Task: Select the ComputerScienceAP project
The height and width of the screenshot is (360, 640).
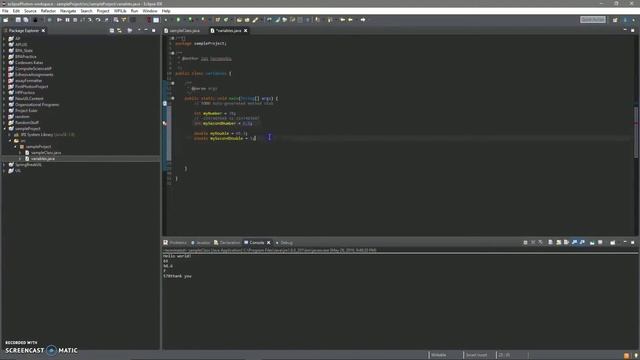Action: (x=33, y=69)
